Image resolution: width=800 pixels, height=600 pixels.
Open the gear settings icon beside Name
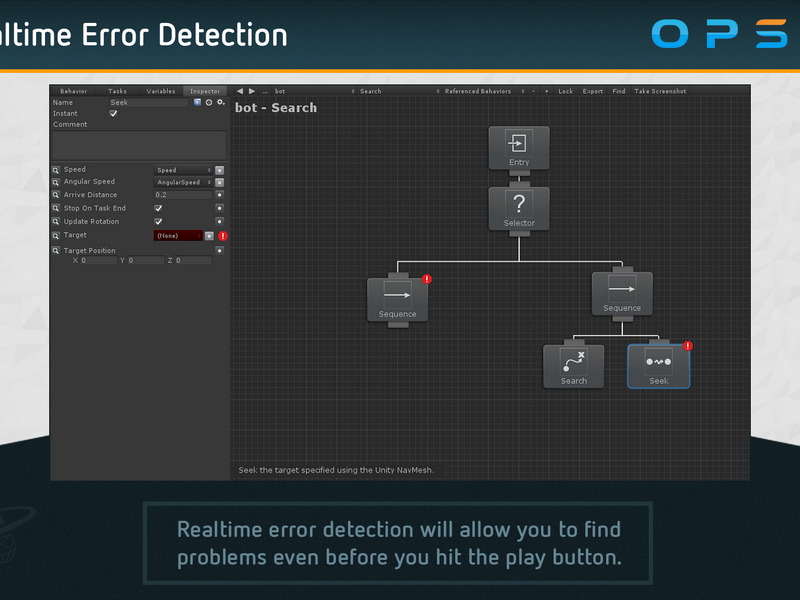pos(221,102)
